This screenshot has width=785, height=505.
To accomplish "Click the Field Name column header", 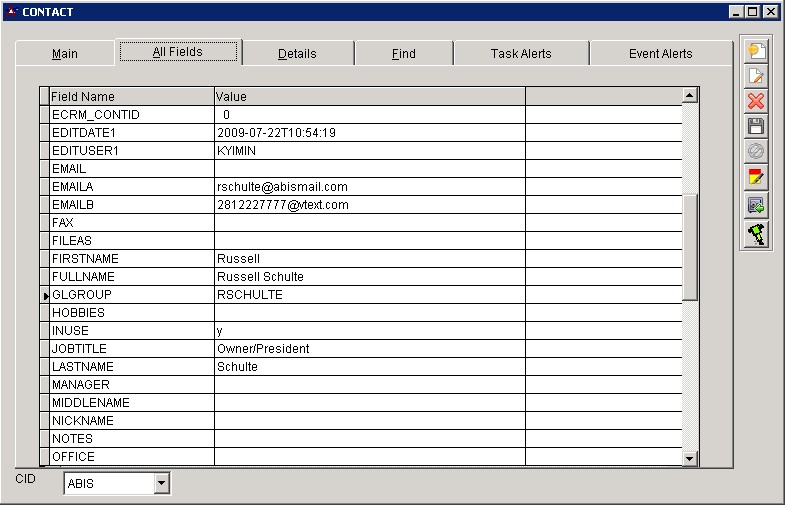I will [130, 97].
